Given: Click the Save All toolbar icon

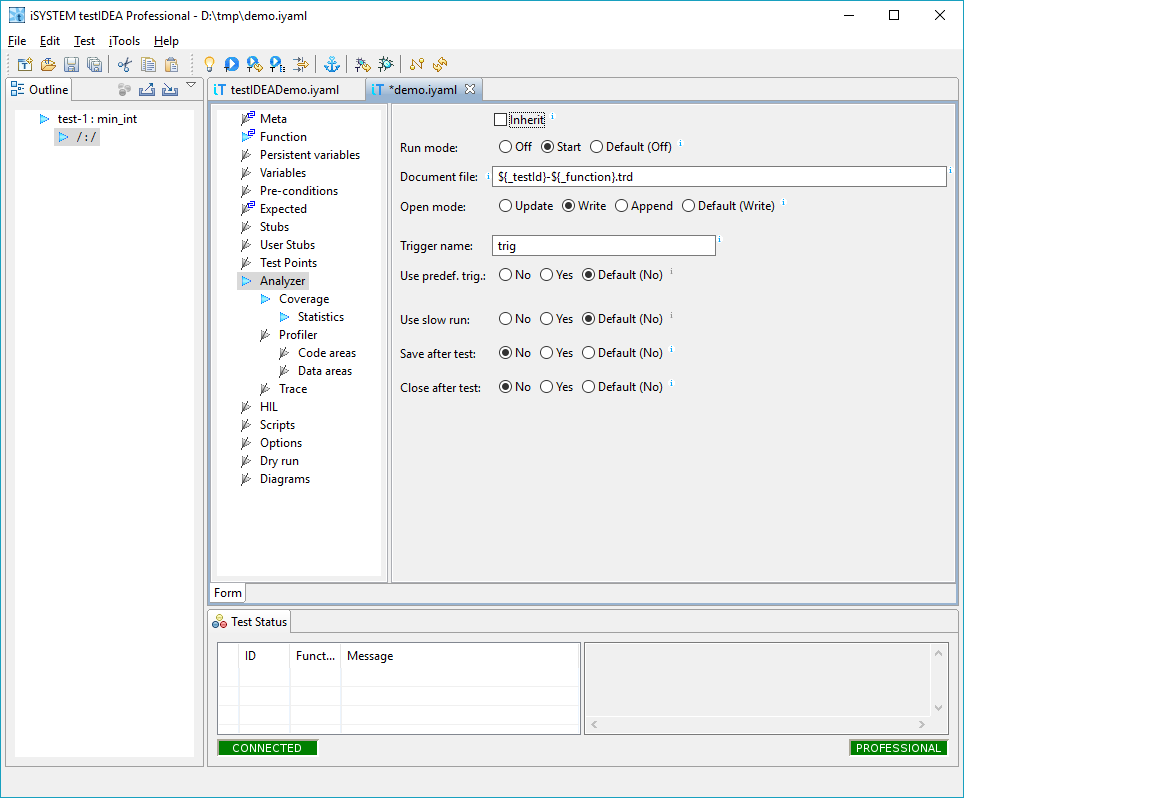Looking at the screenshot, I should tap(95, 65).
